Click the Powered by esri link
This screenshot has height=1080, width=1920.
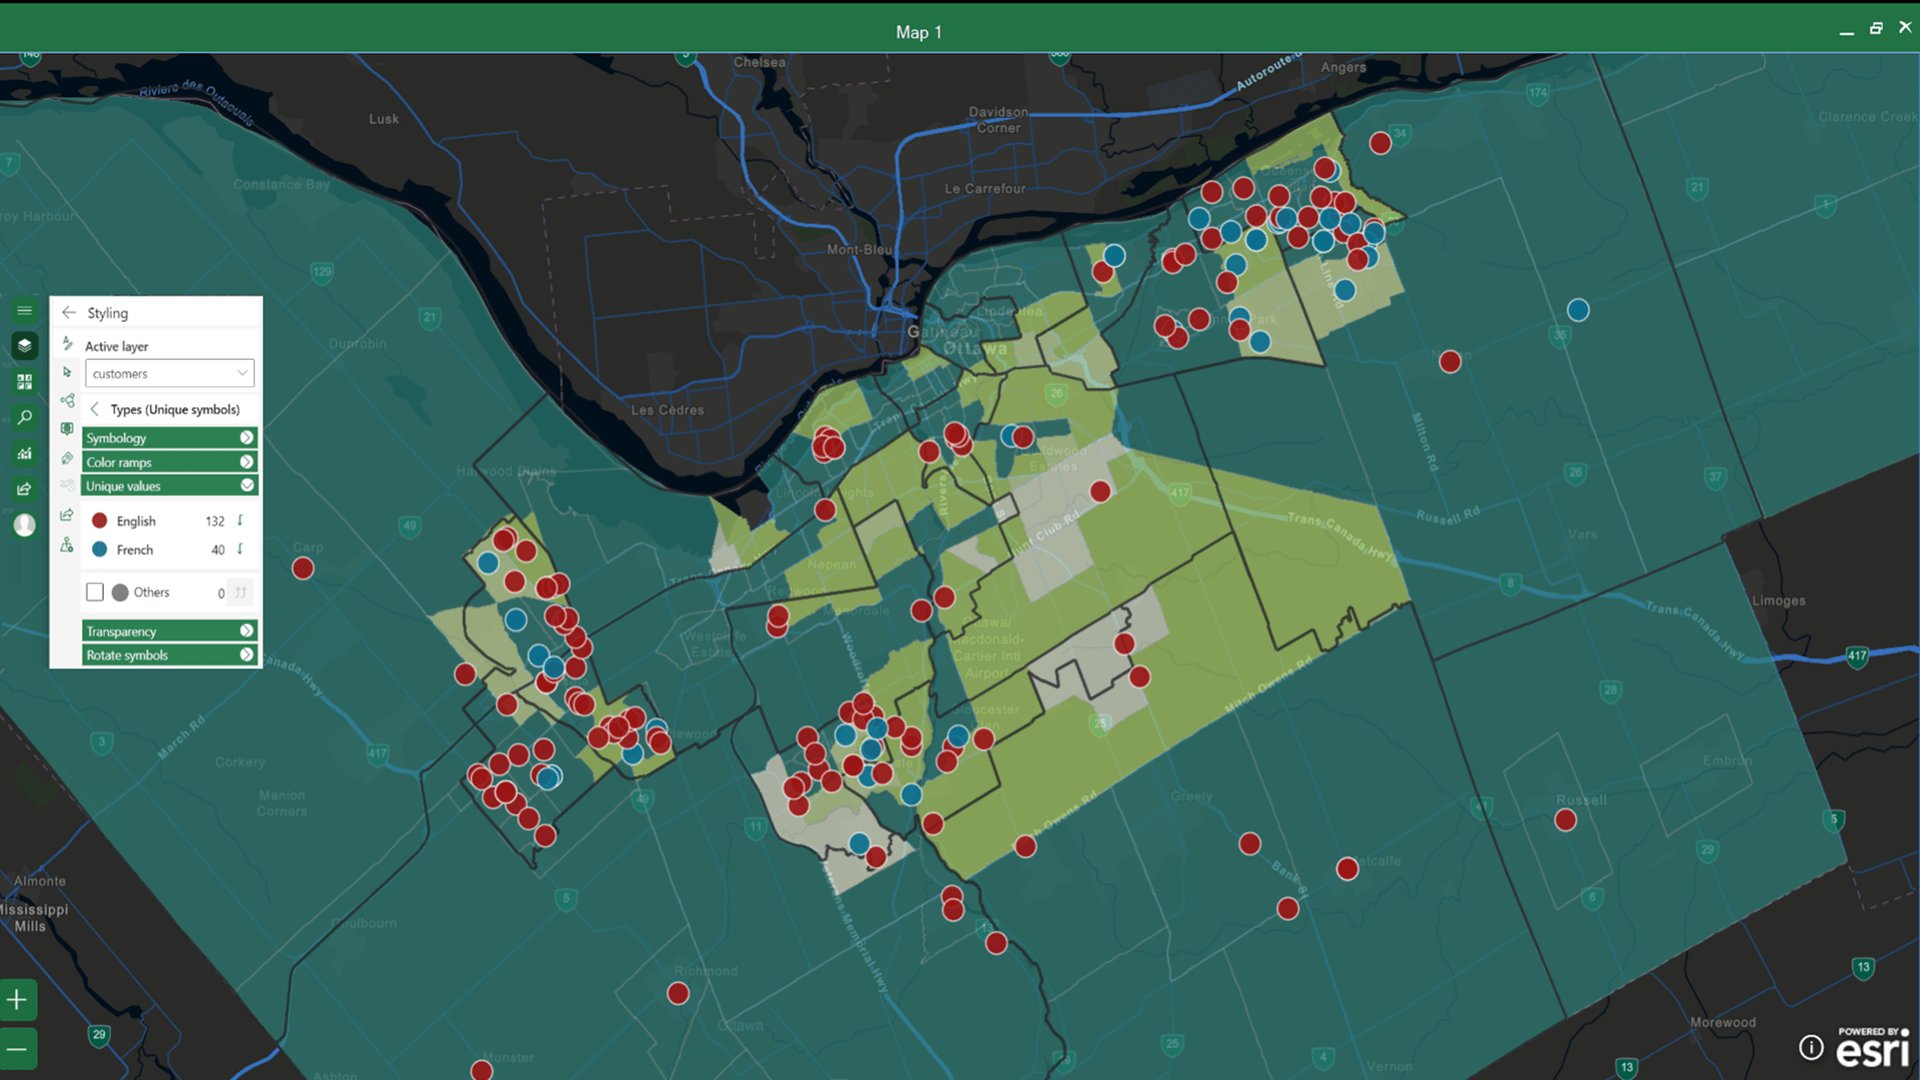coord(1875,1048)
